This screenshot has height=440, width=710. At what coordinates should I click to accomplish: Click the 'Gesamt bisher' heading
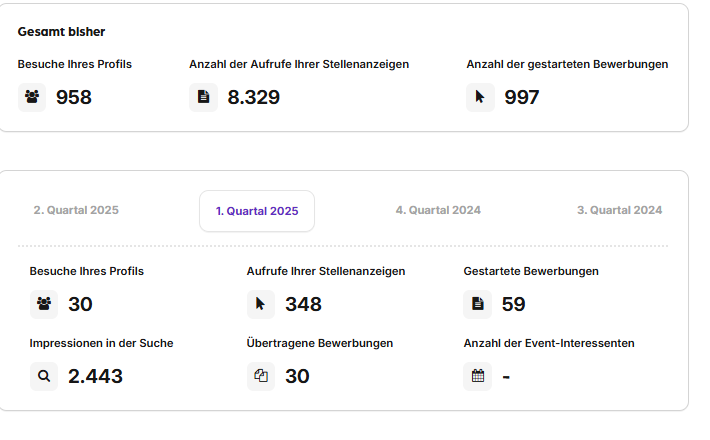coord(61,32)
